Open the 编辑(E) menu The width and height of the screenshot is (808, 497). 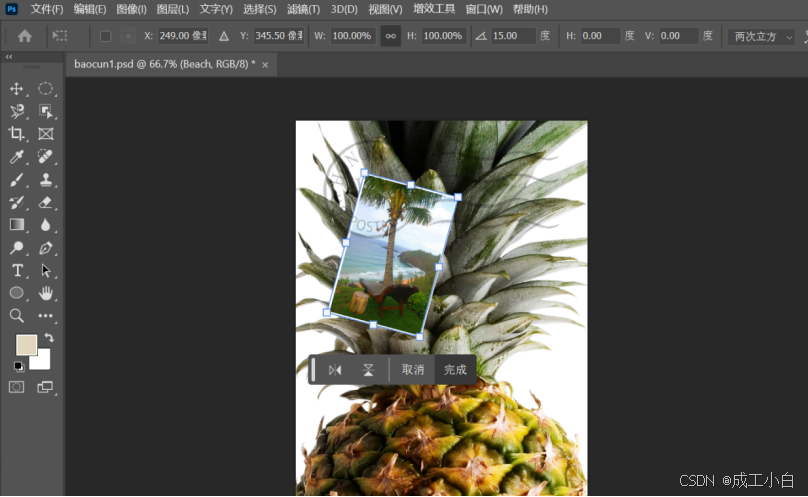tap(90, 9)
